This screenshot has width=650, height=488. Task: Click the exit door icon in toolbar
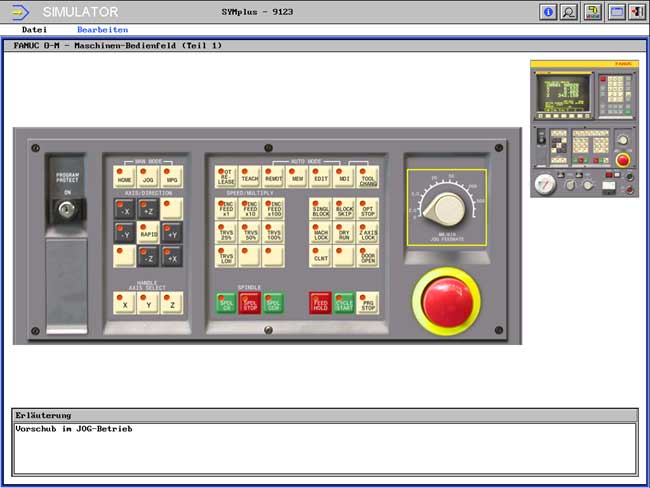tap(637, 12)
